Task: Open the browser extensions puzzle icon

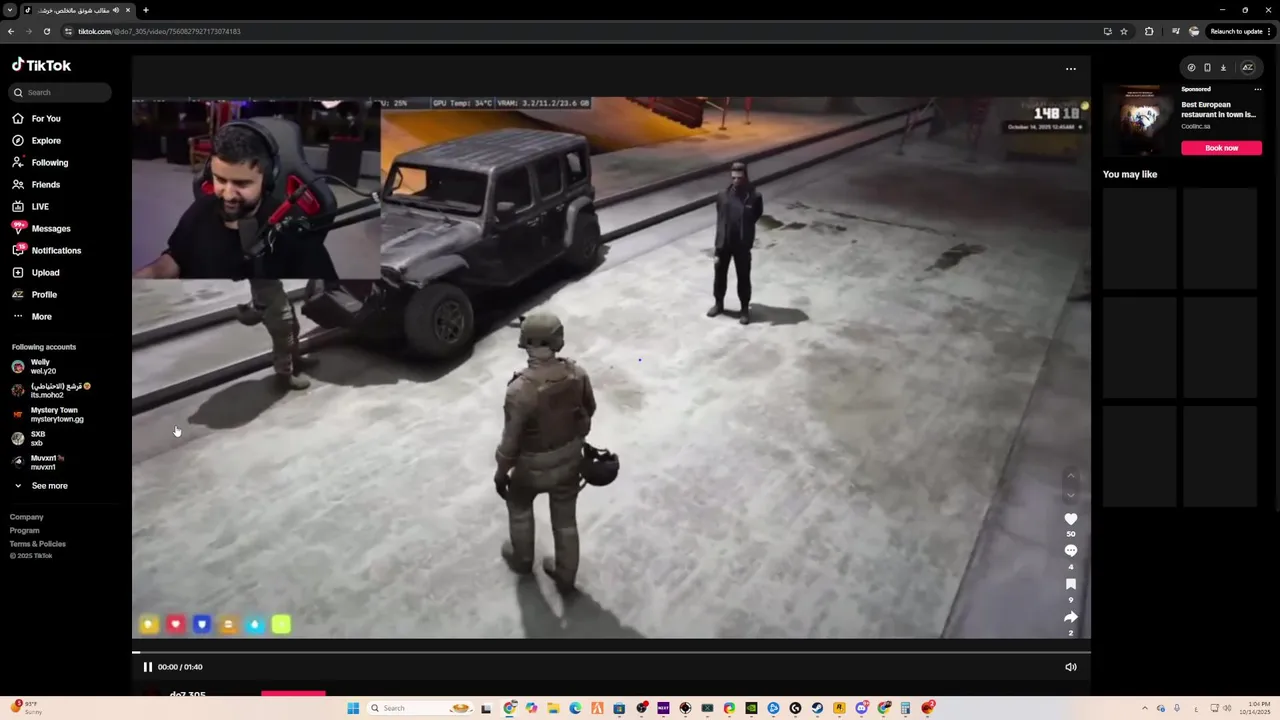Action: tap(1149, 31)
